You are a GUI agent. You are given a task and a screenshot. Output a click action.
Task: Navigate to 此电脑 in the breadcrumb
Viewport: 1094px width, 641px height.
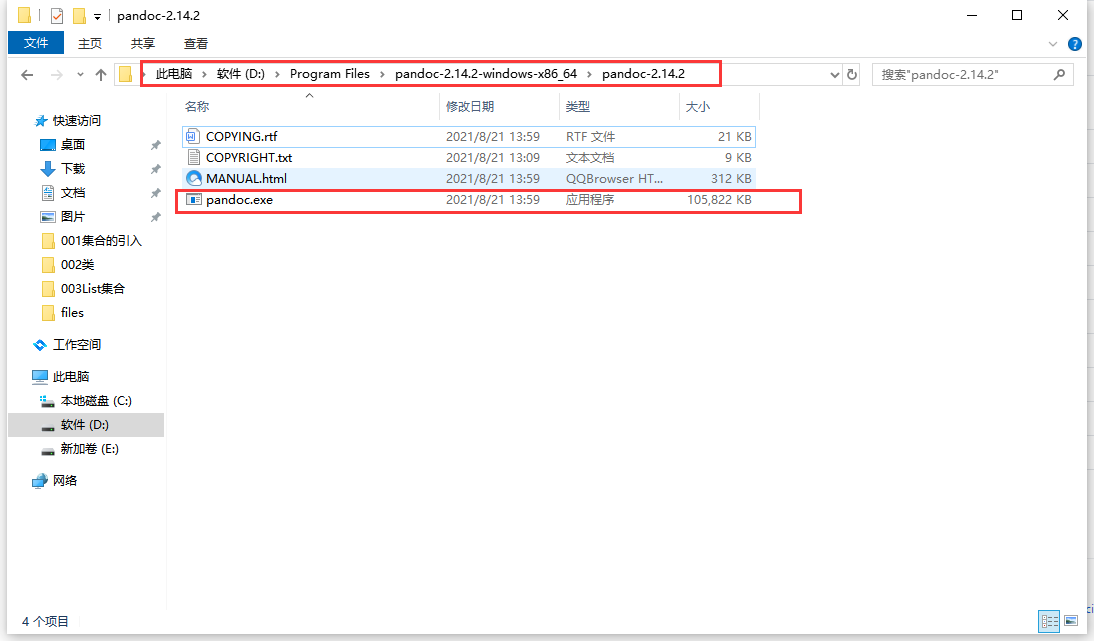coord(174,74)
